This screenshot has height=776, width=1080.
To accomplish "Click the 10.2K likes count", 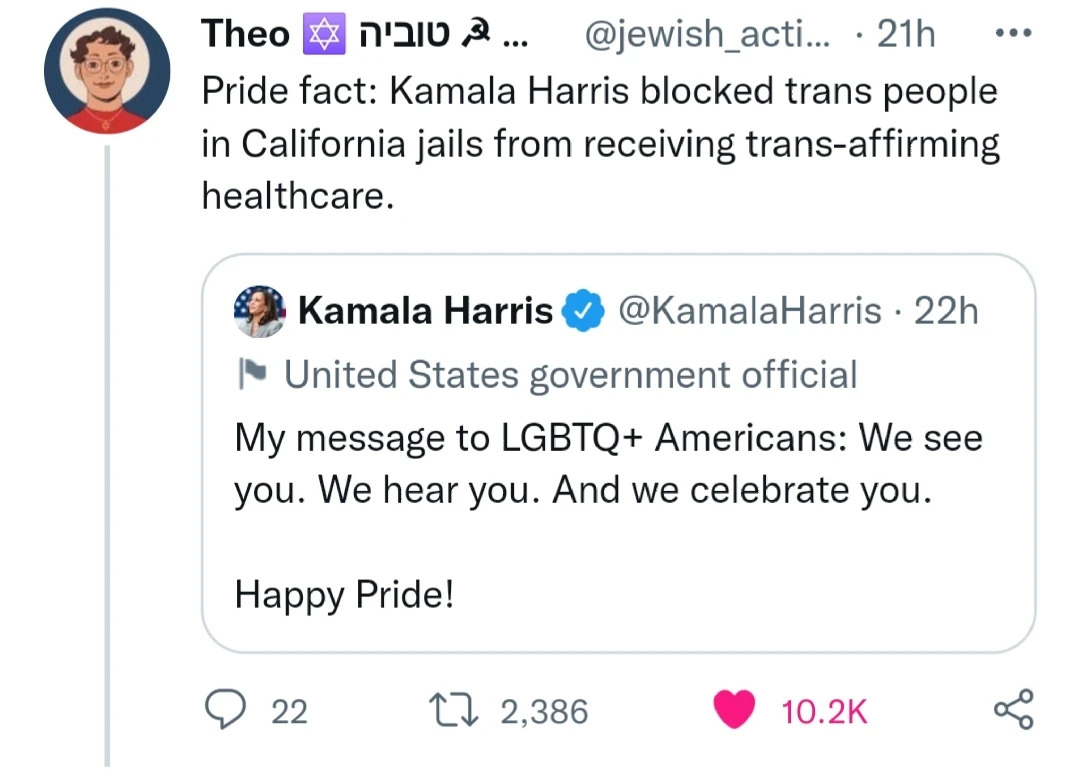I will point(824,711).
